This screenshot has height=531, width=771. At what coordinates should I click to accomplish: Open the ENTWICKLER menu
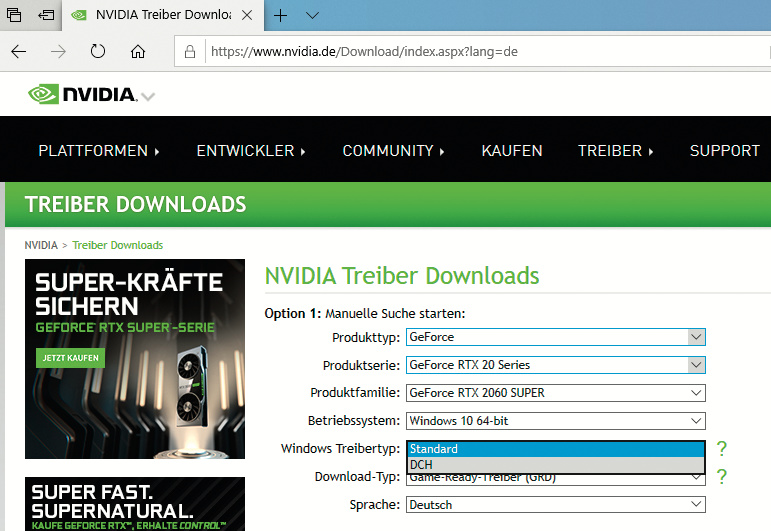pos(251,150)
